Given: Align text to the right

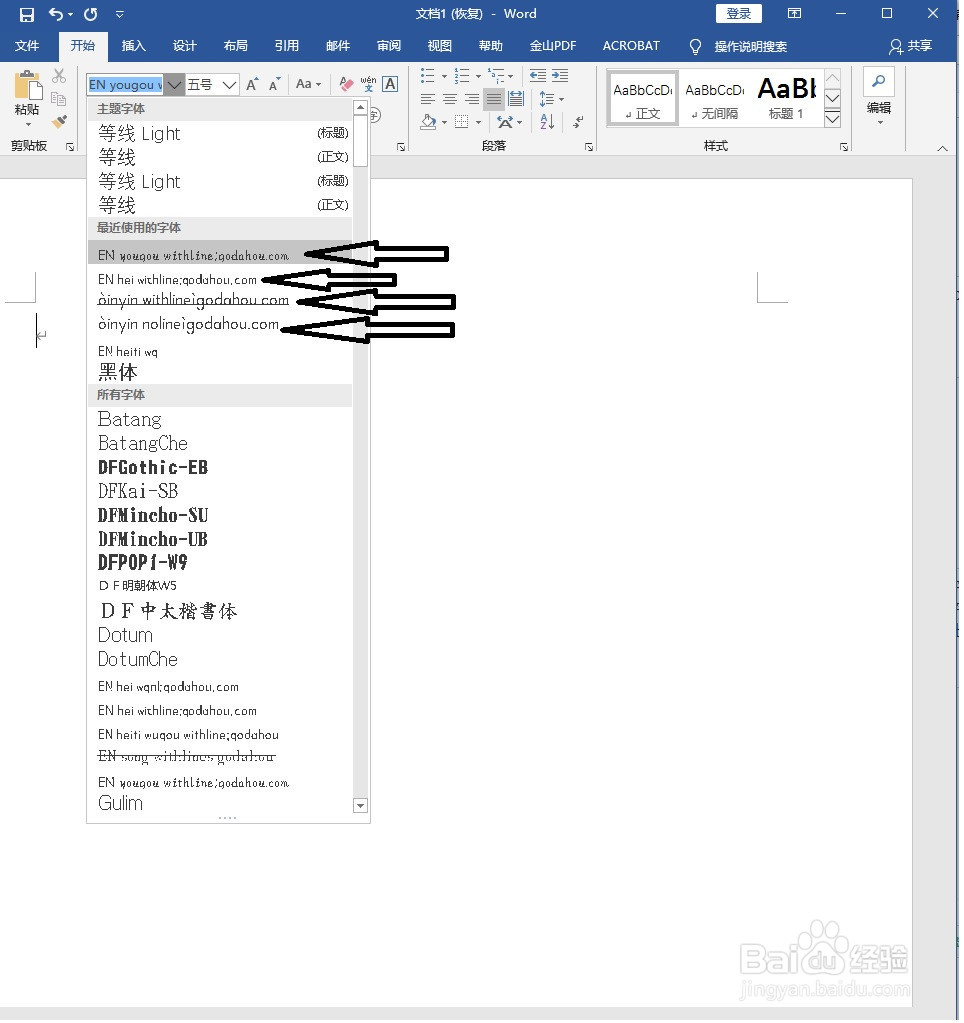Looking at the screenshot, I should click(x=472, y=99).
